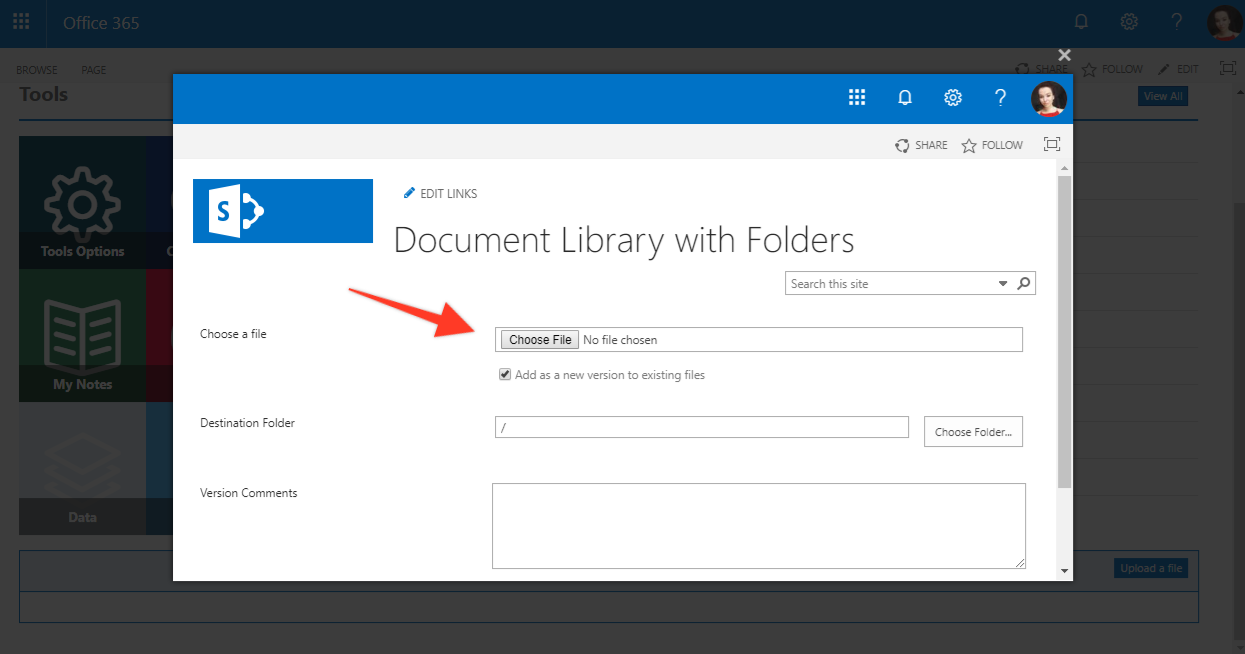
Task: Open Help using the question mark icon
Action: click(1001, 97)
